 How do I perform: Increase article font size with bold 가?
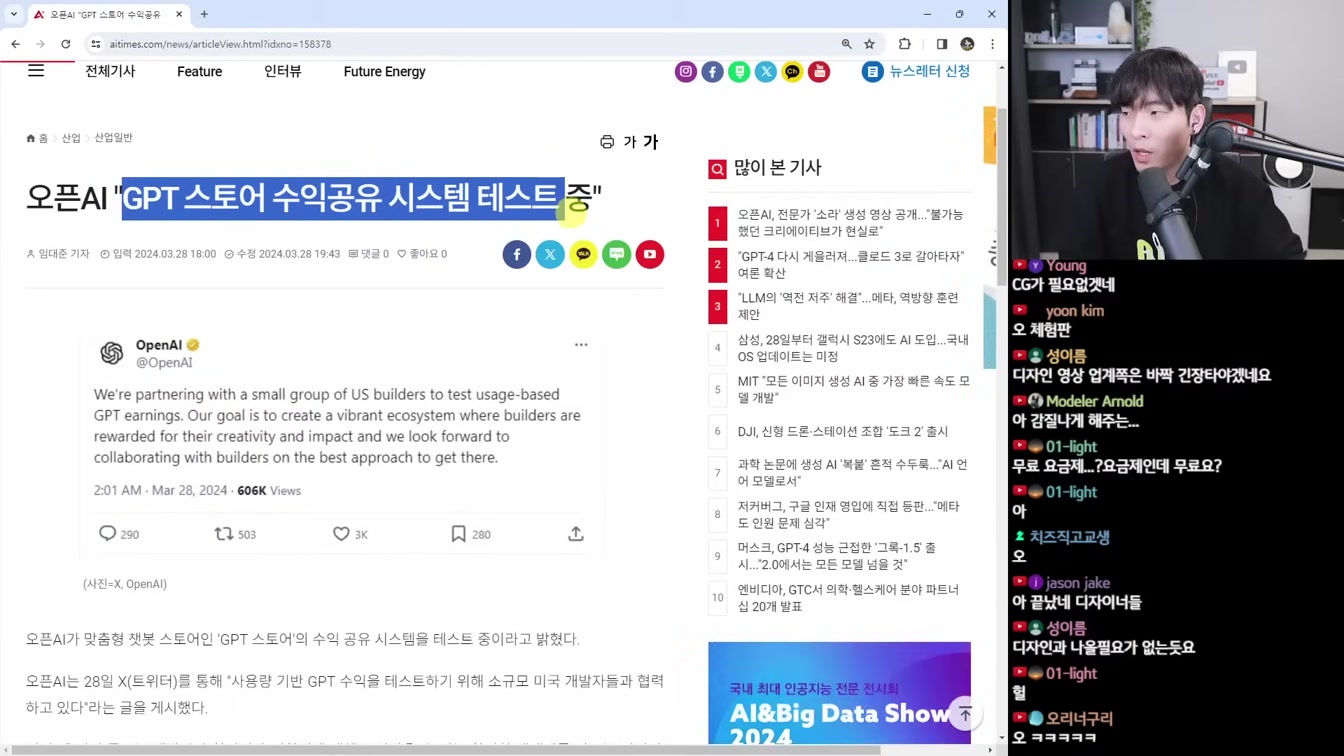651,142
